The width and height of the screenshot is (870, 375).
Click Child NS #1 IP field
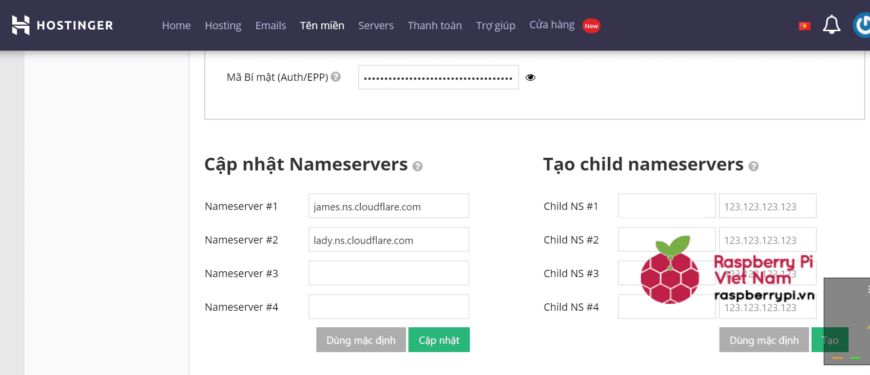click(768, 206)
